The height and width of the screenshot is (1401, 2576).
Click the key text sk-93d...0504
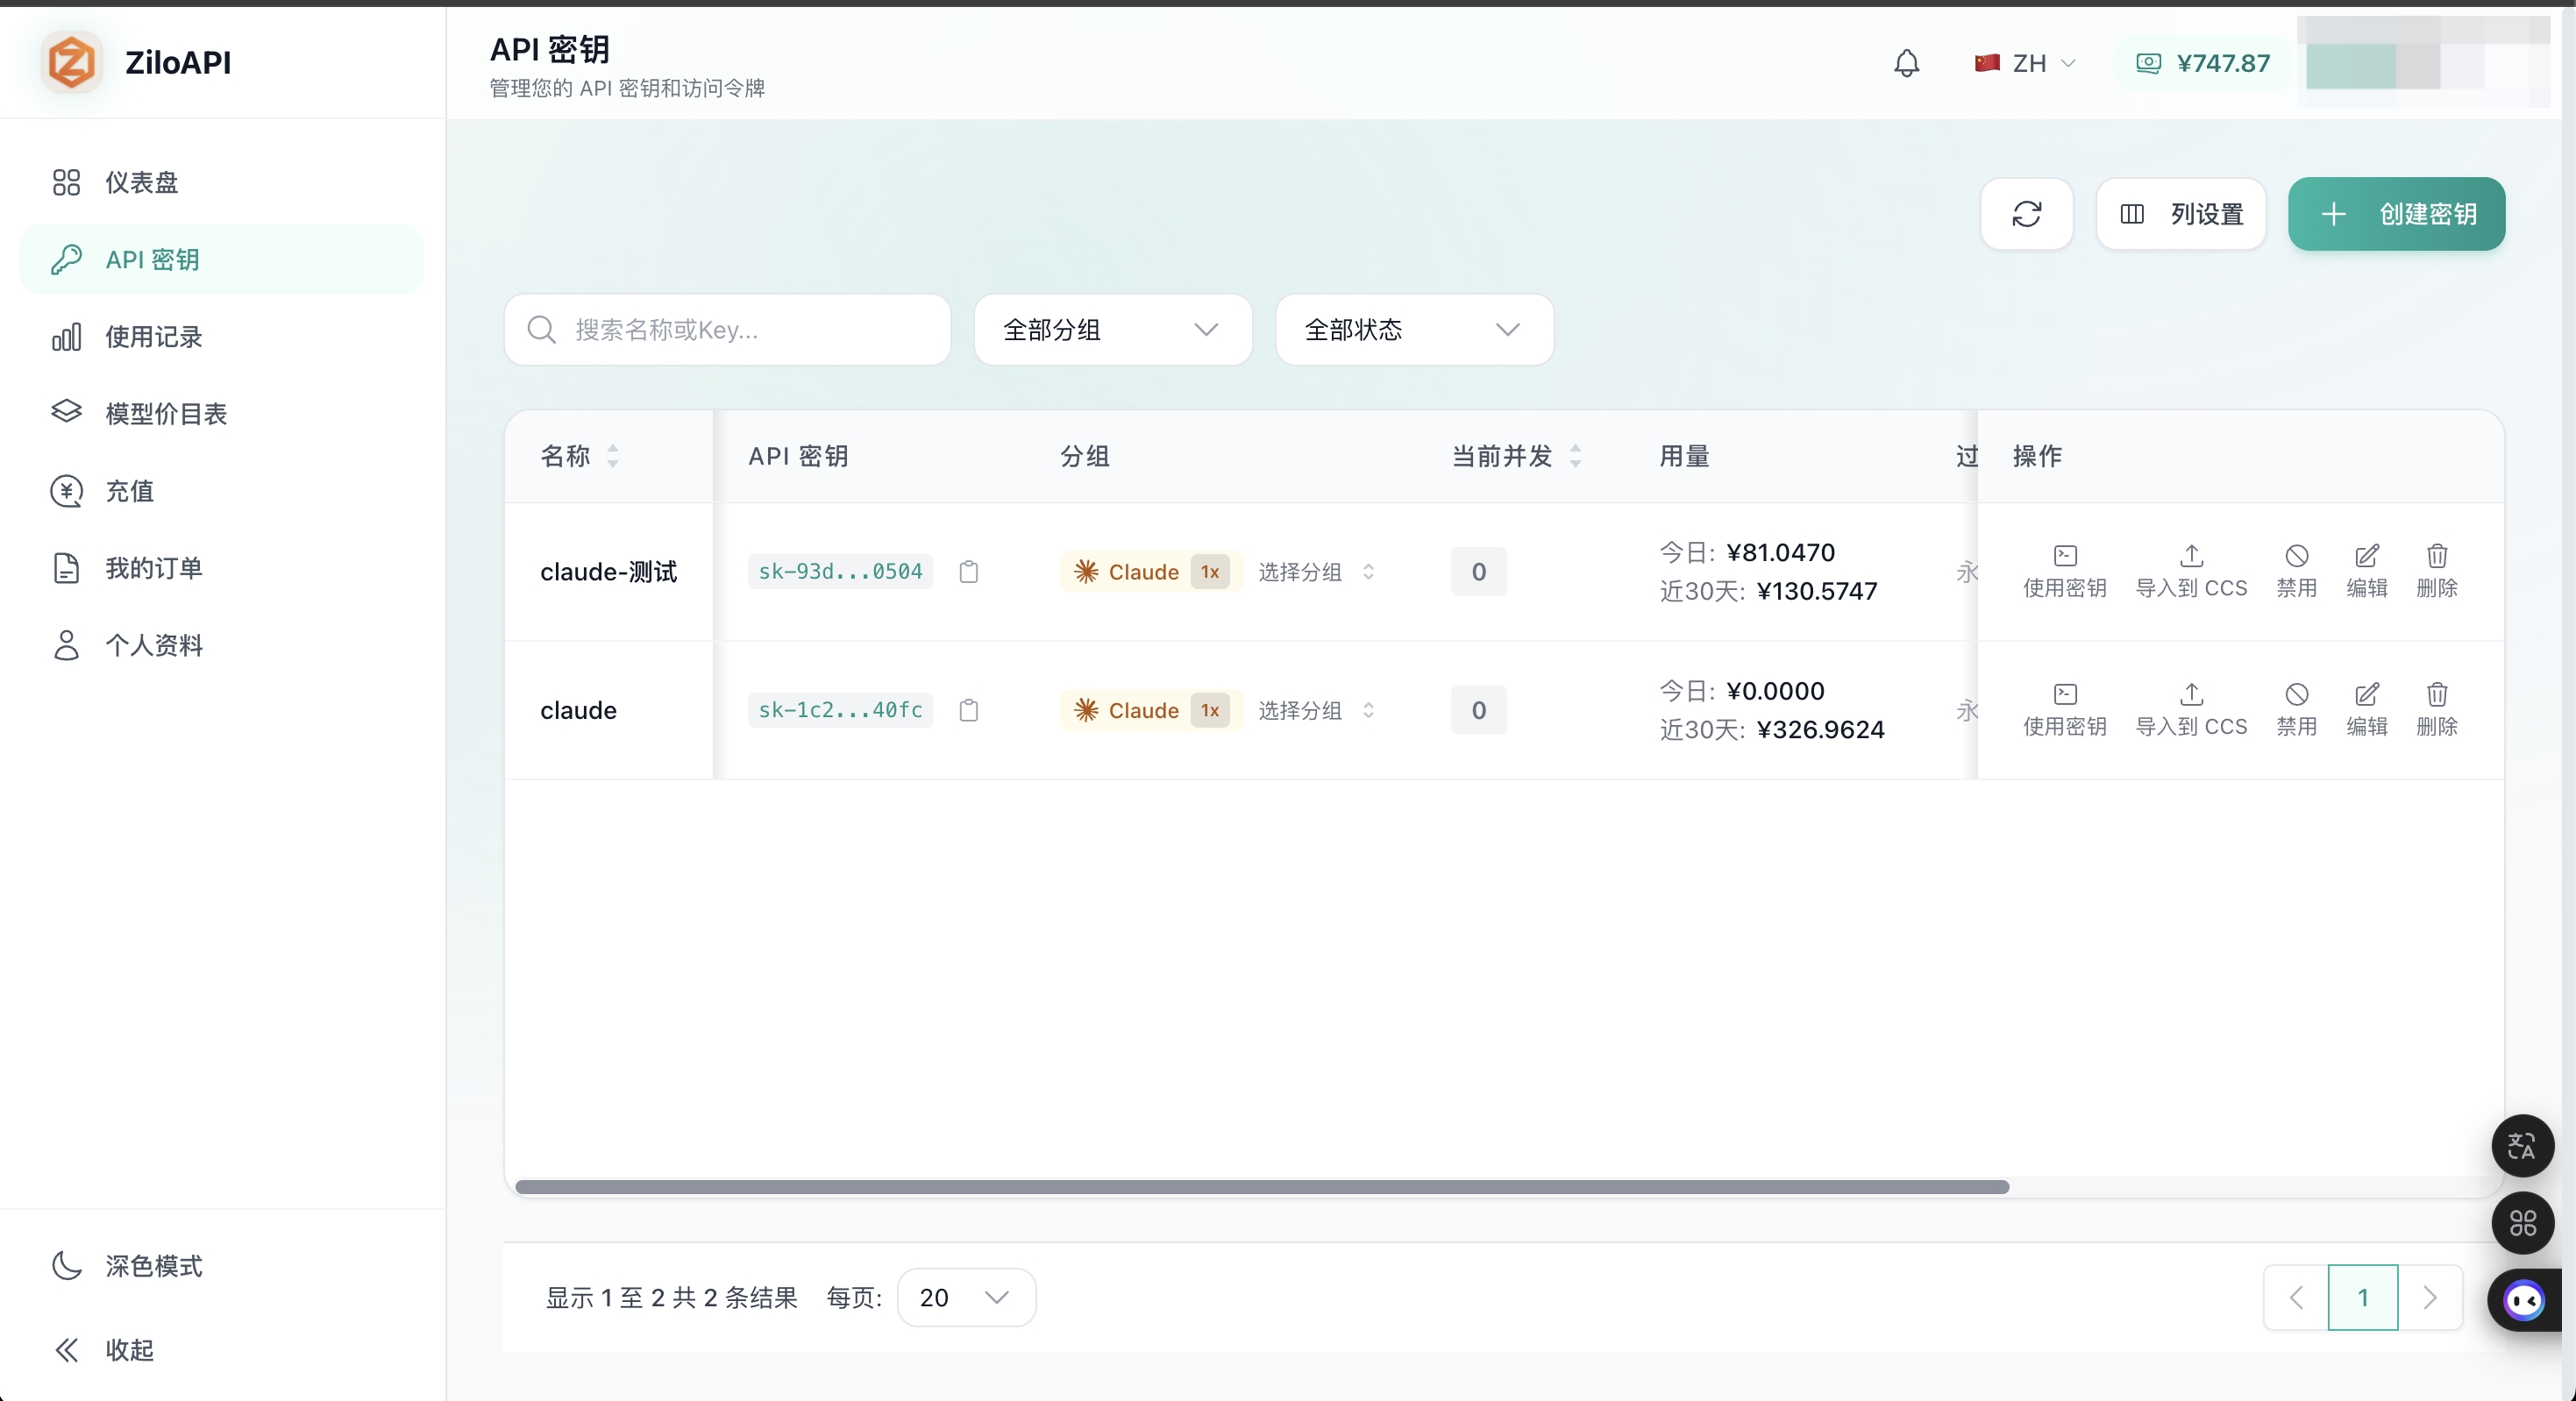pos(840,572)
